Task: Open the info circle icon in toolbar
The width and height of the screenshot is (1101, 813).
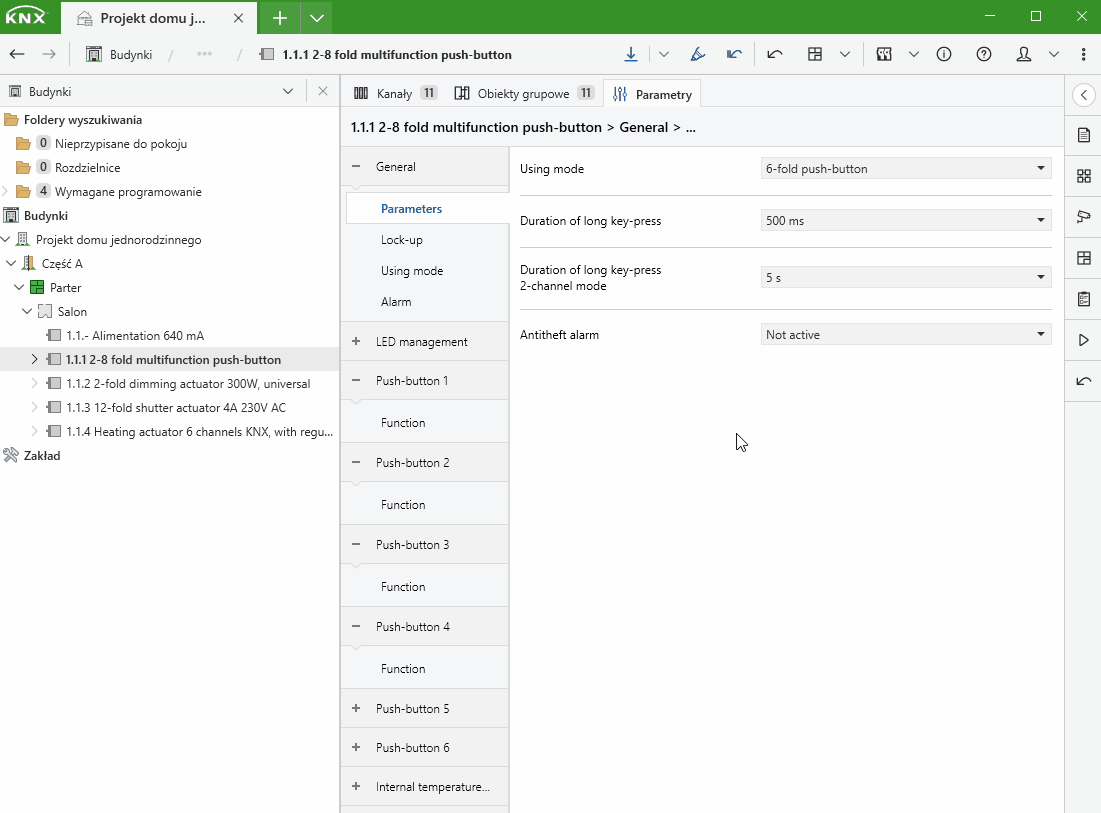Action: [x=944, y=54]
